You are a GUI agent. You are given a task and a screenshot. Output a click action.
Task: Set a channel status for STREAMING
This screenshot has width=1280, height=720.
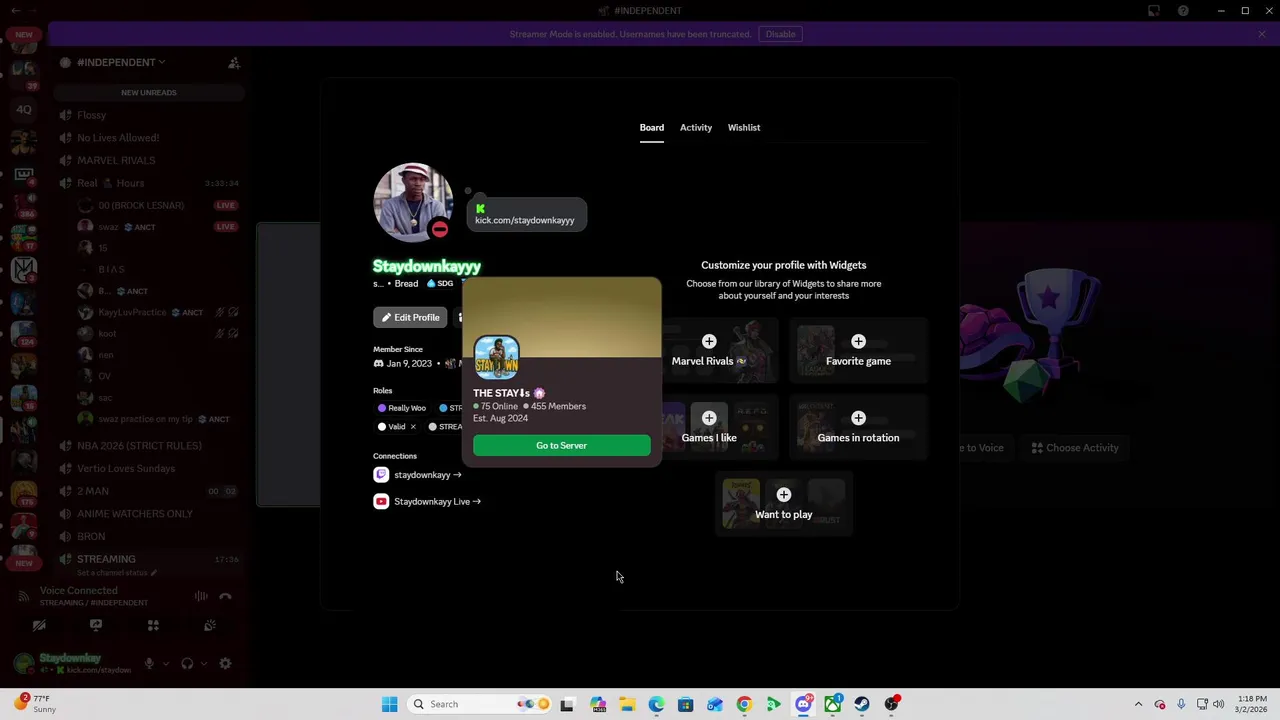point(116,573)
